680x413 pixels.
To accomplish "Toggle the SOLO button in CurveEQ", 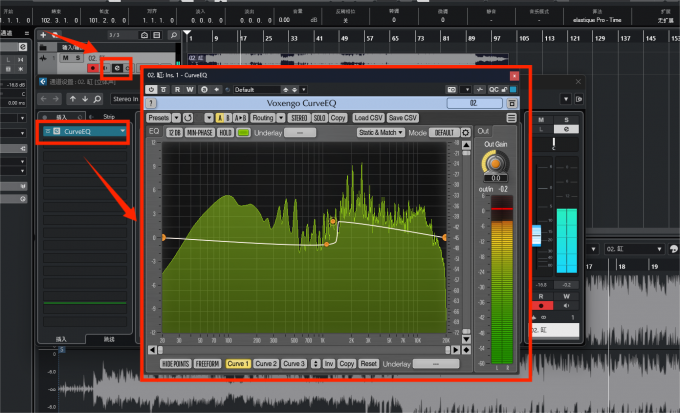I will pyautogui.click(x=320, y=118).
